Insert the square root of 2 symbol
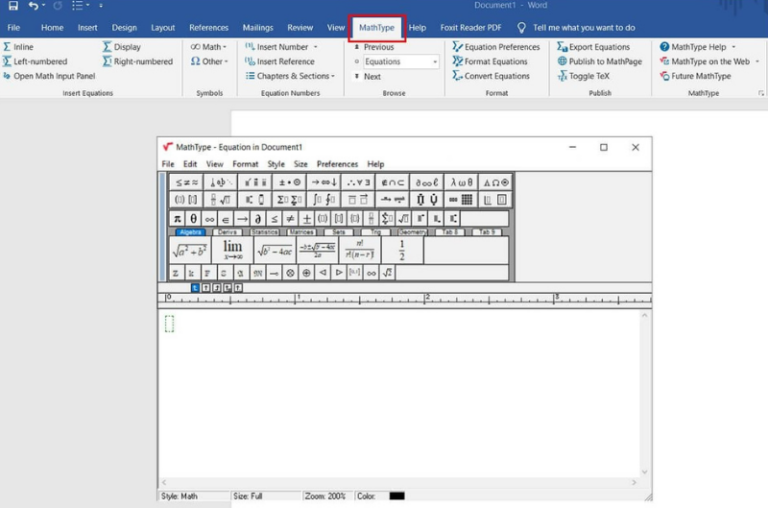Screen dimensions: 768x508 tap(387, 273)
